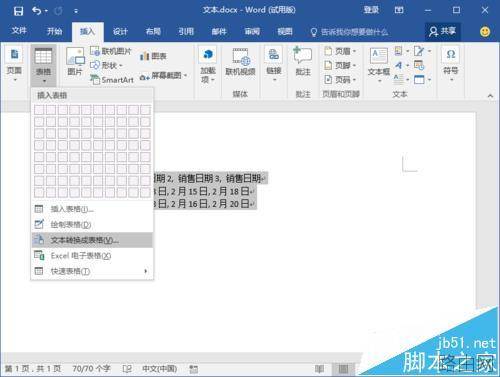Open the Undo history dropdown arrow
The height and width of the screenshot is (377, 500).
pos(46,11)
